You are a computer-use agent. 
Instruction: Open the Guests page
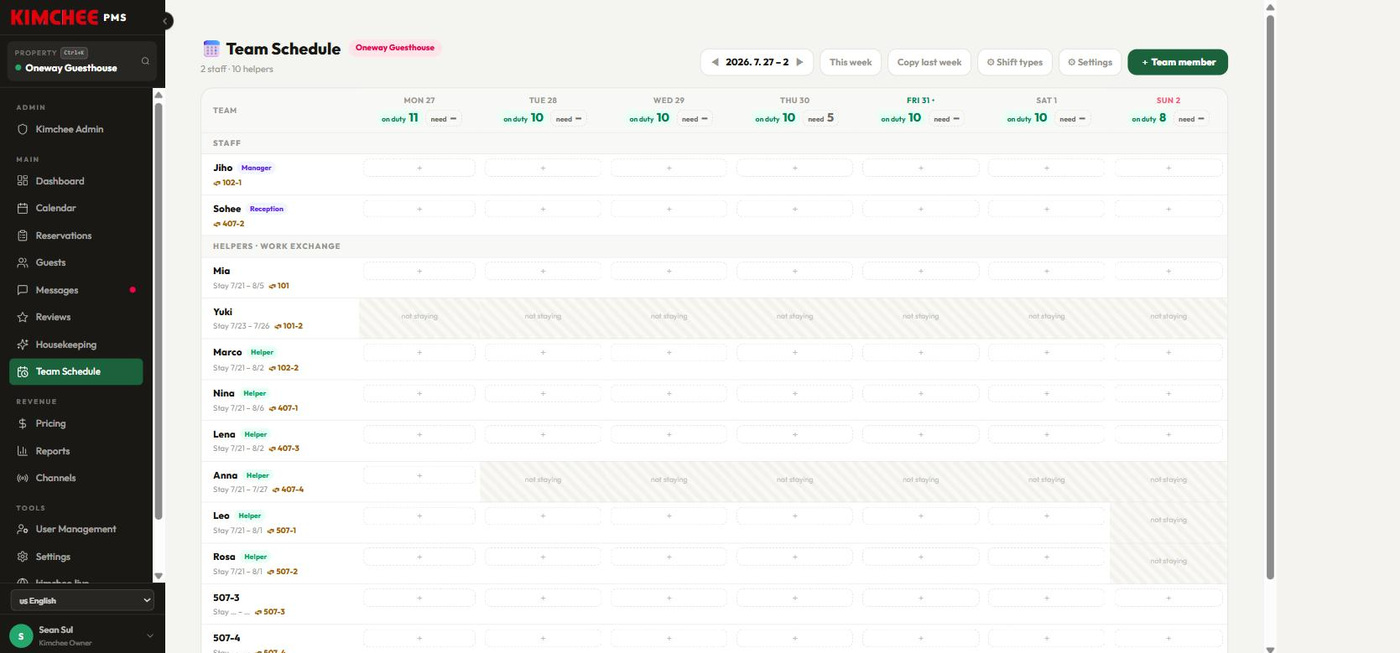(x=76, y=263)
